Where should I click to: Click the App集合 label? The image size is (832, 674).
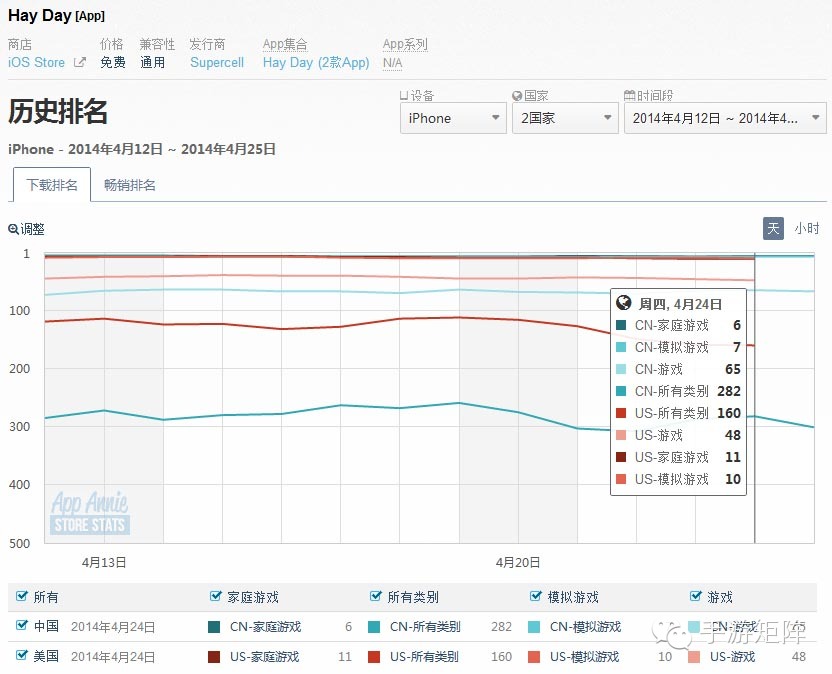tap(285, 44)
